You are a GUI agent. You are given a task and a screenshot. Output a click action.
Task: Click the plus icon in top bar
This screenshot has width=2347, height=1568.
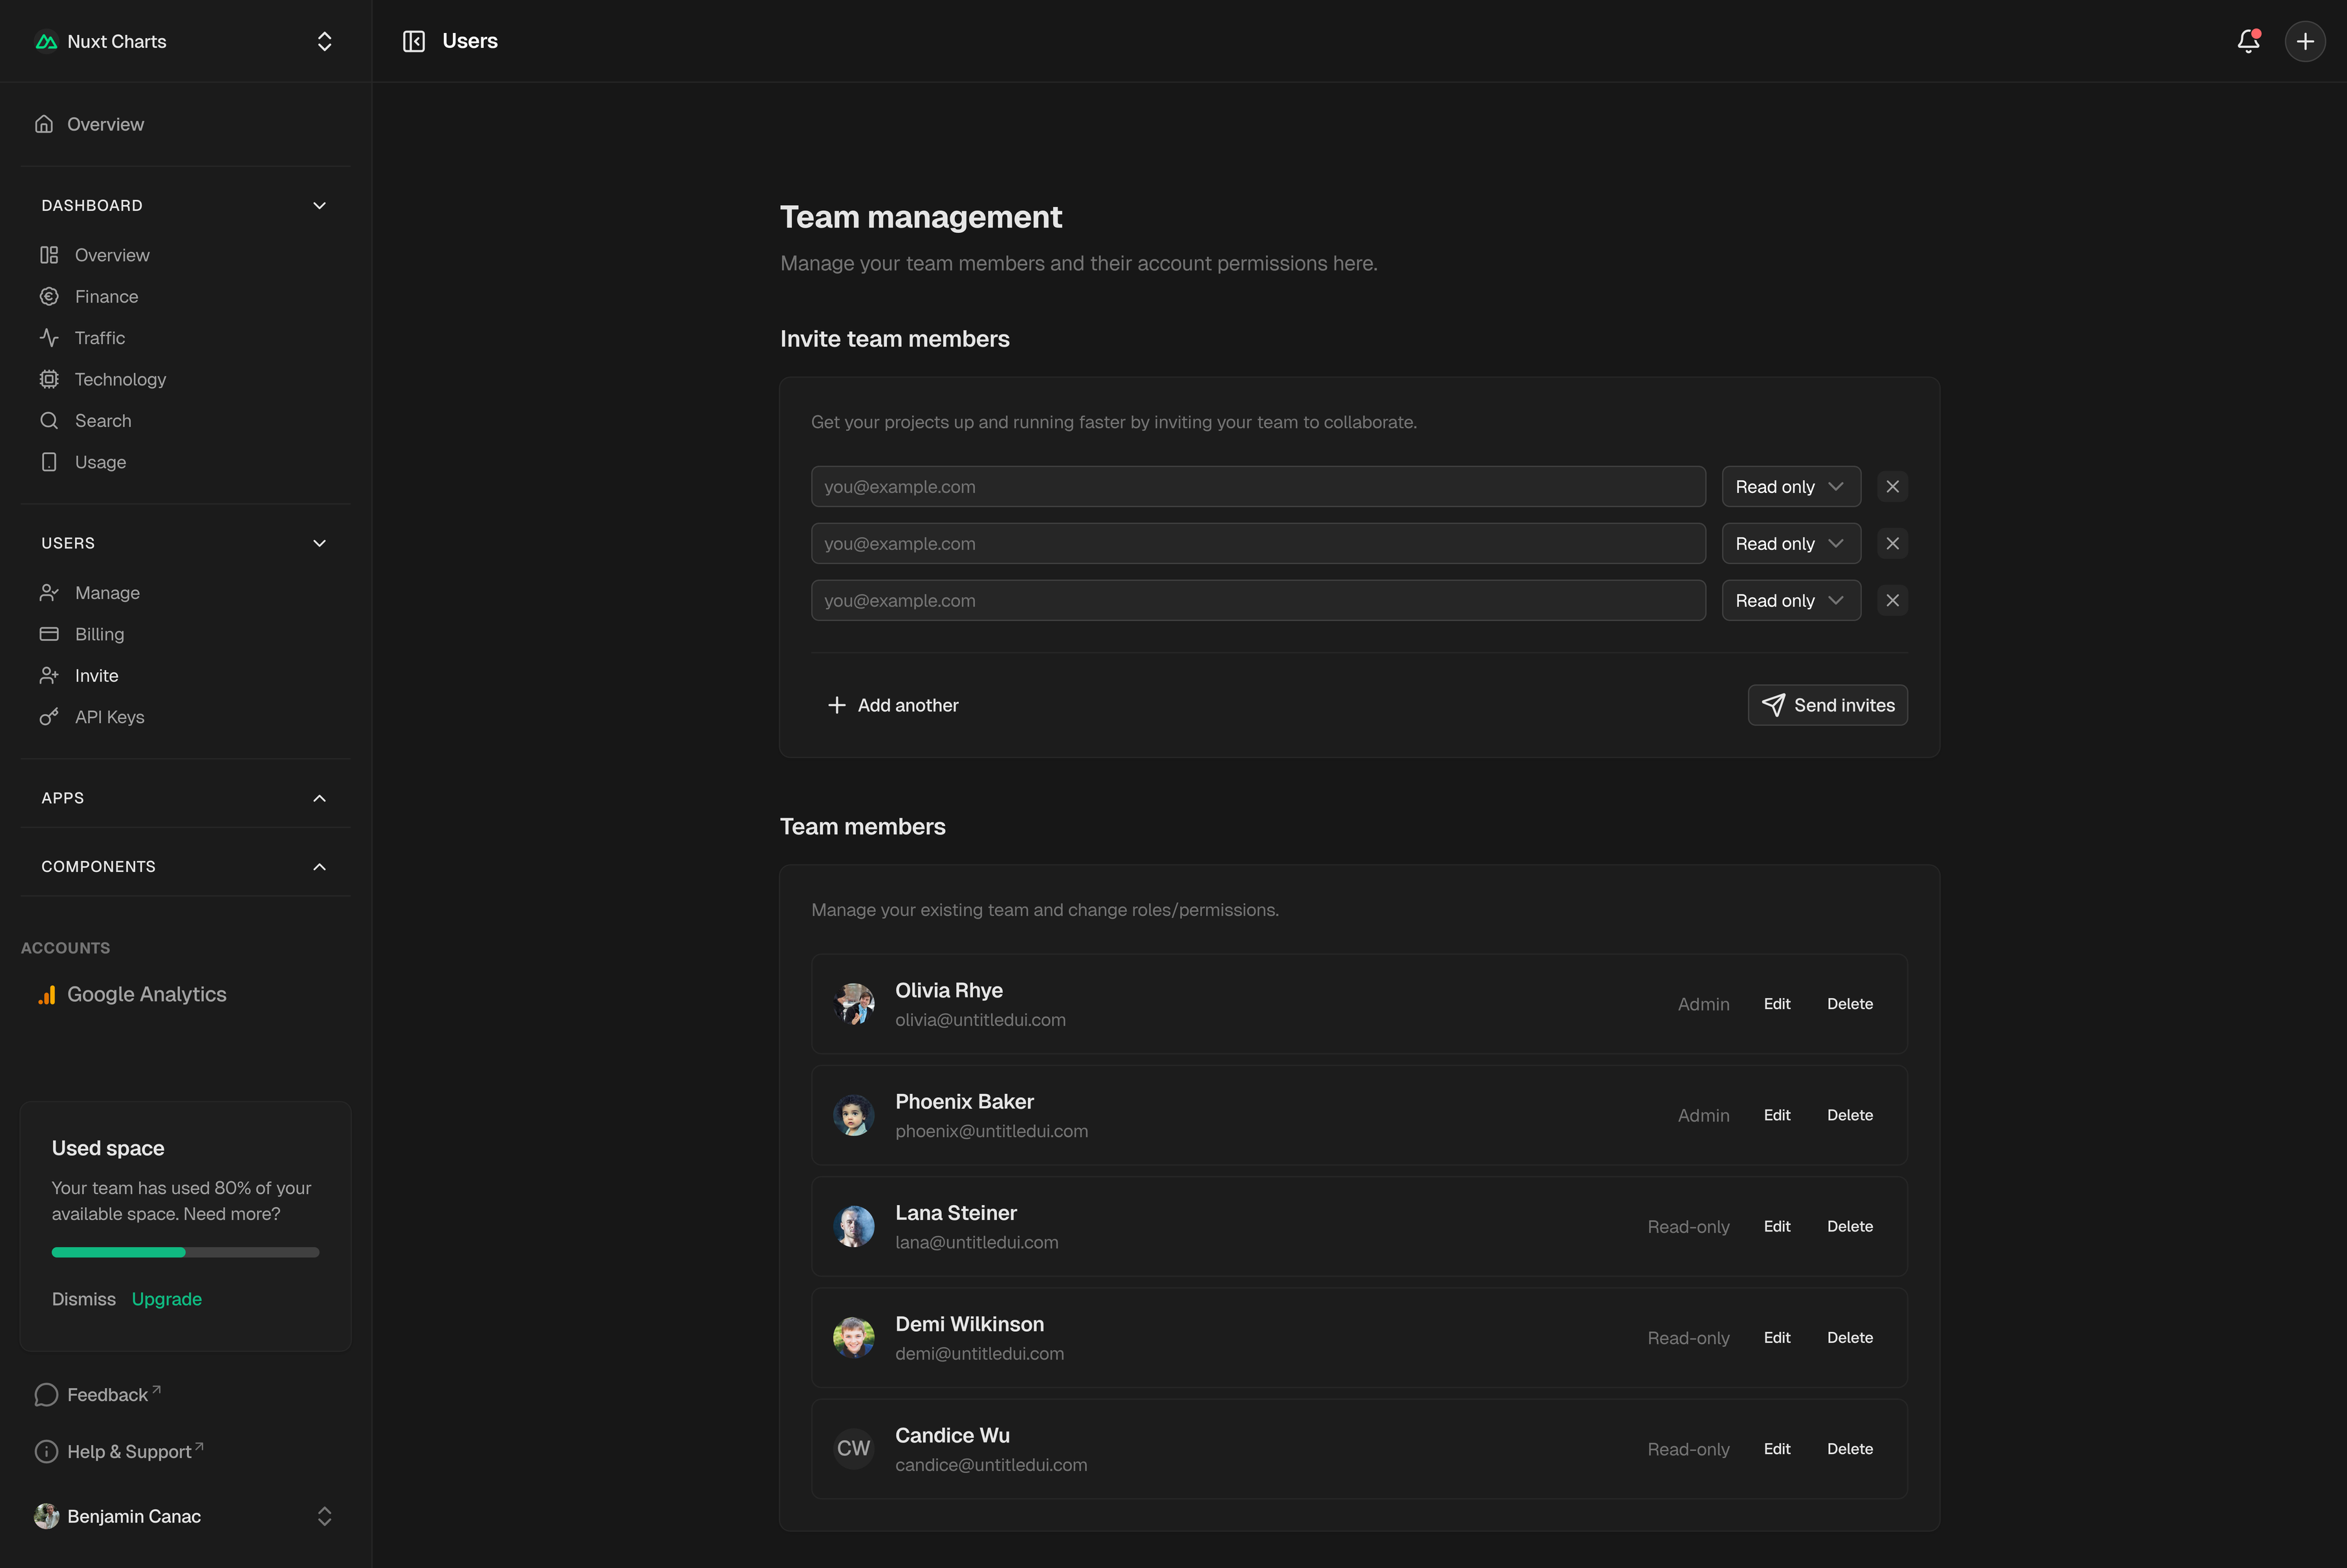point(2305,41)
